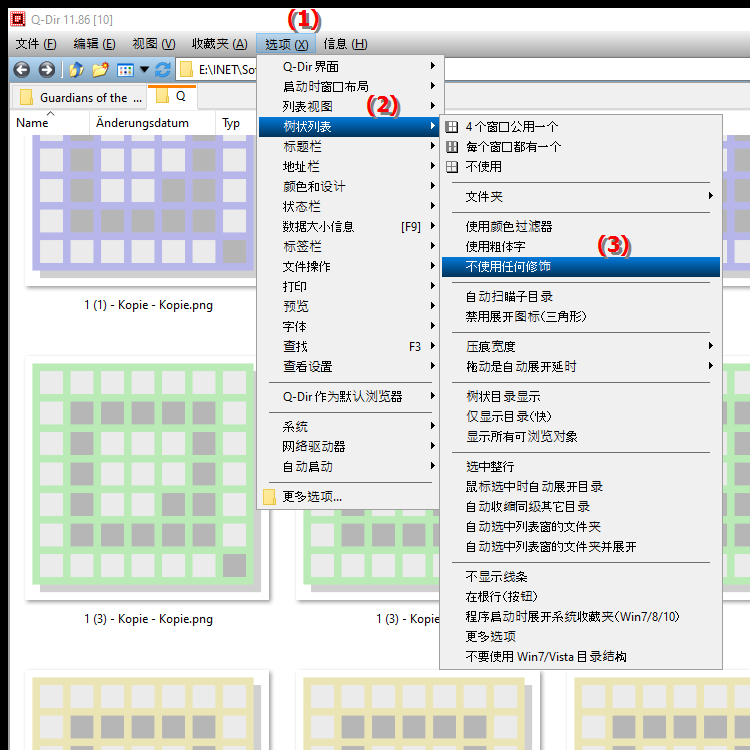Click 更多选项 in the tree submenu

pyautogui.click(x=581, y=637)
